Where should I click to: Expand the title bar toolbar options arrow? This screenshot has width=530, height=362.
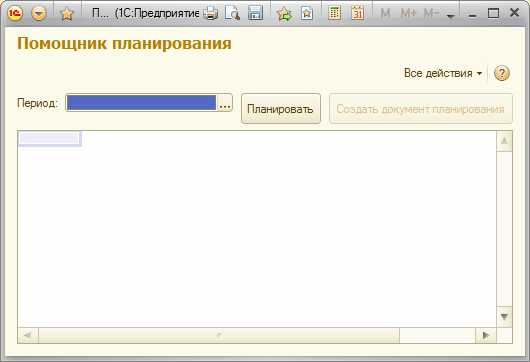pos(450,16)
